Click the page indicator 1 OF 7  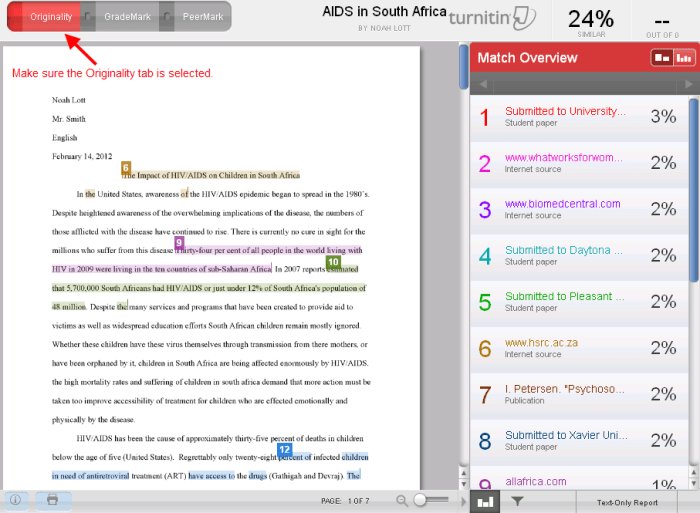click(x=346, y=501)
